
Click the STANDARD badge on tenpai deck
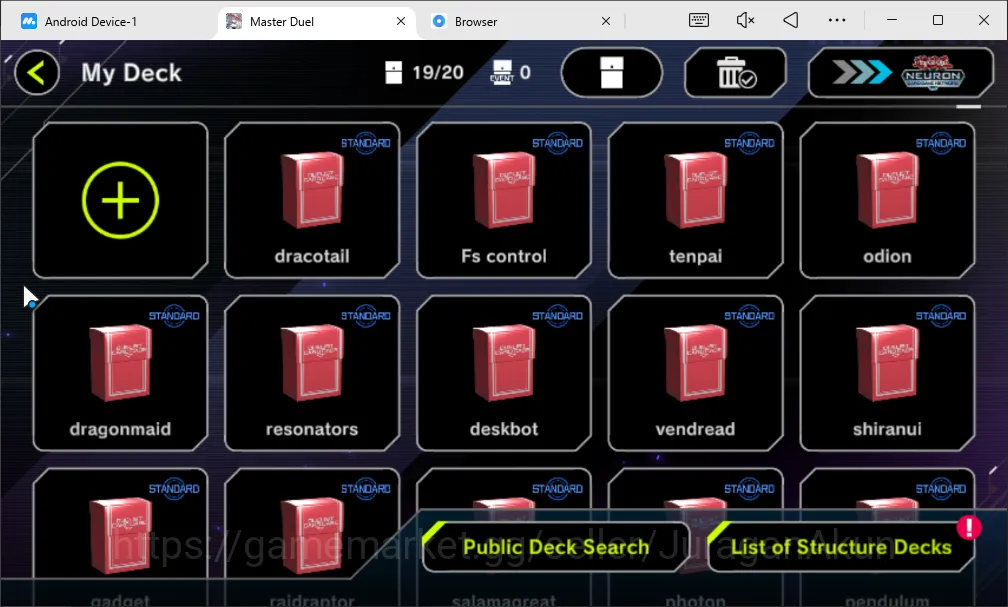(x=750, y=143)
